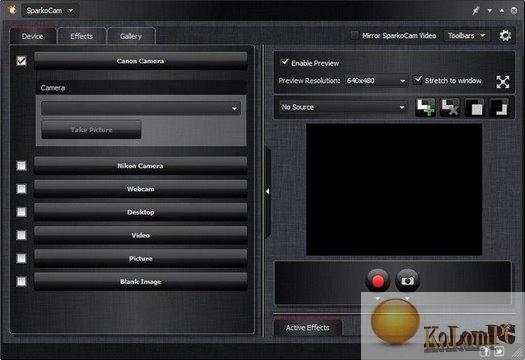The height and width of the screenshot is (360, 525).
Task: Click the add source icon with green plus
Action: click(x=425, y=107)
